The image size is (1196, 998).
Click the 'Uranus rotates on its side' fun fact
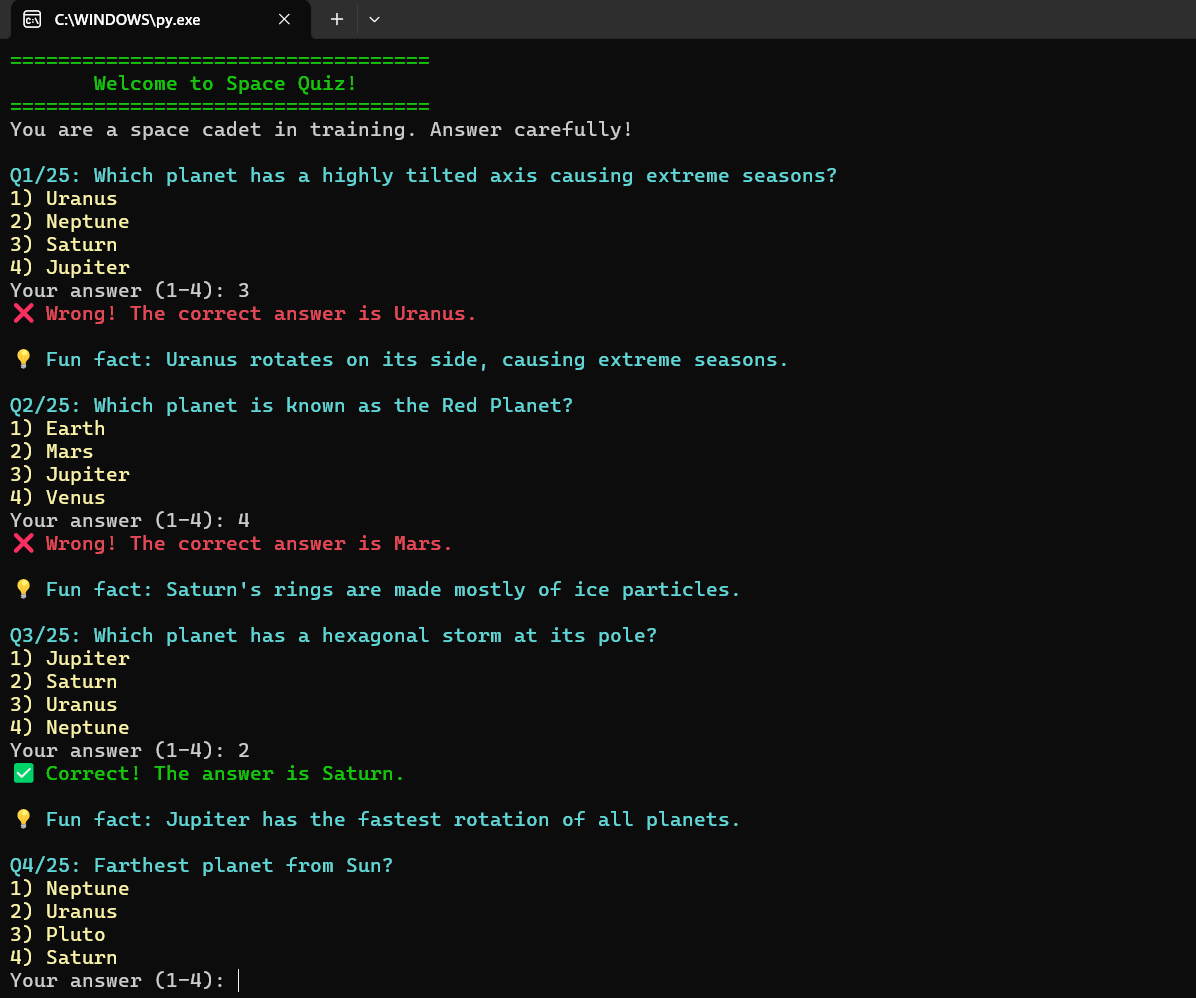(416, 359)
